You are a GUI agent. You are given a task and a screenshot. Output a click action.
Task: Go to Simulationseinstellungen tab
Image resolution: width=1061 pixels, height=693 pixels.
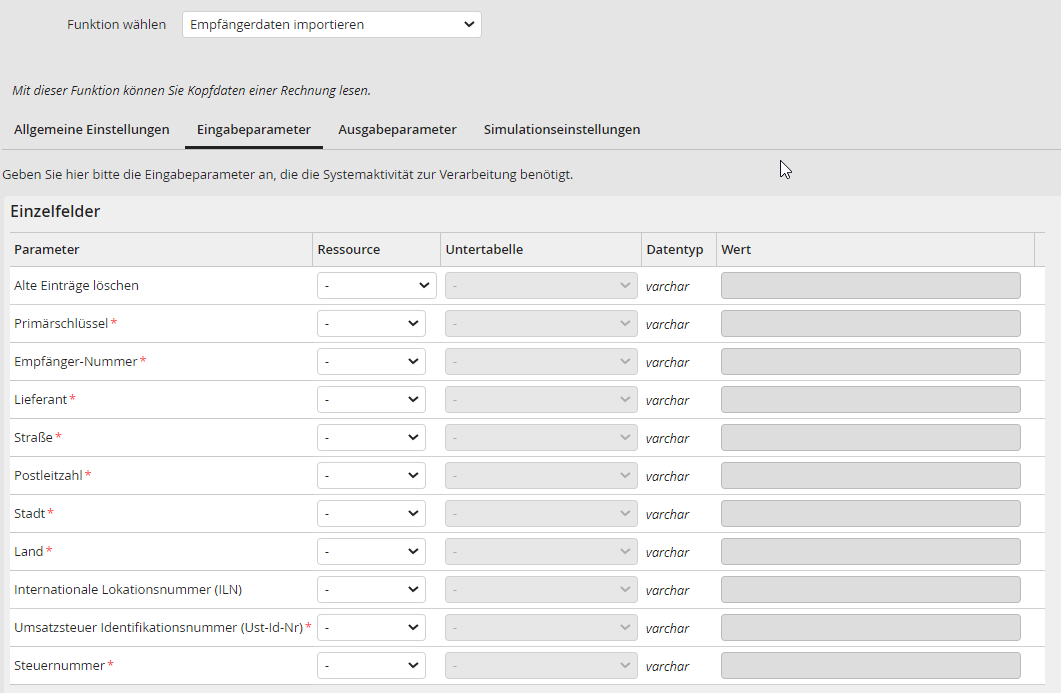562,130
